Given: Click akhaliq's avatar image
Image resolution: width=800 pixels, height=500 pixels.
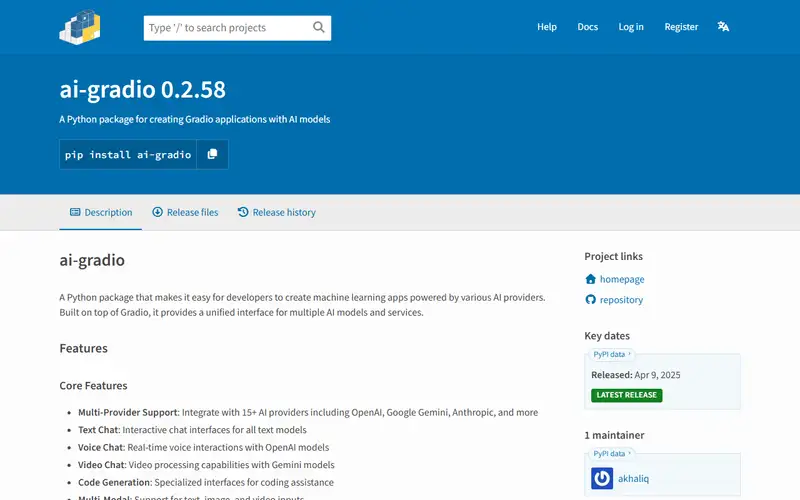Looking at the screenshot, I should coord(602,479).
